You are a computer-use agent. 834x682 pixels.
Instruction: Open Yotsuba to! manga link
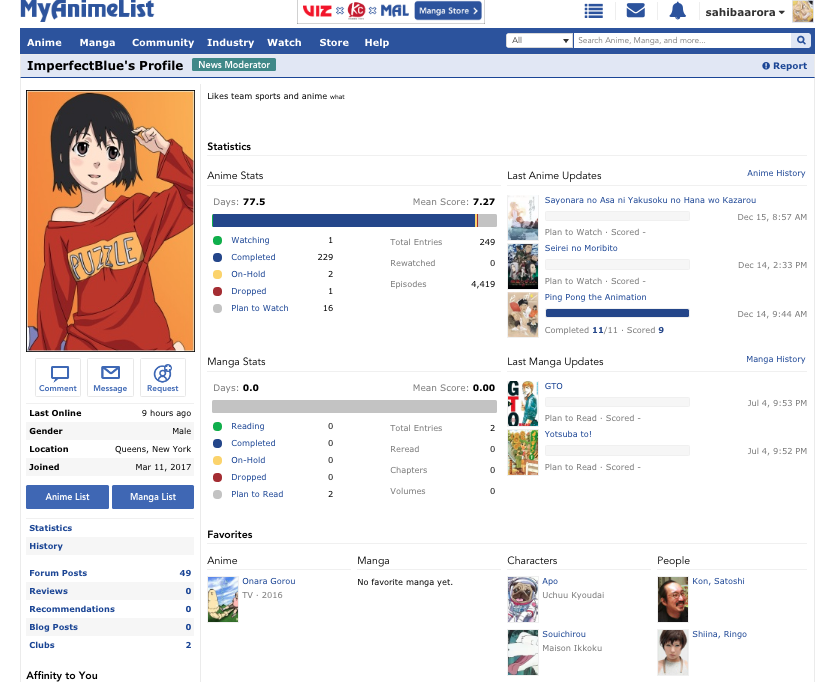pyautogui.click(x=568, y=435)
